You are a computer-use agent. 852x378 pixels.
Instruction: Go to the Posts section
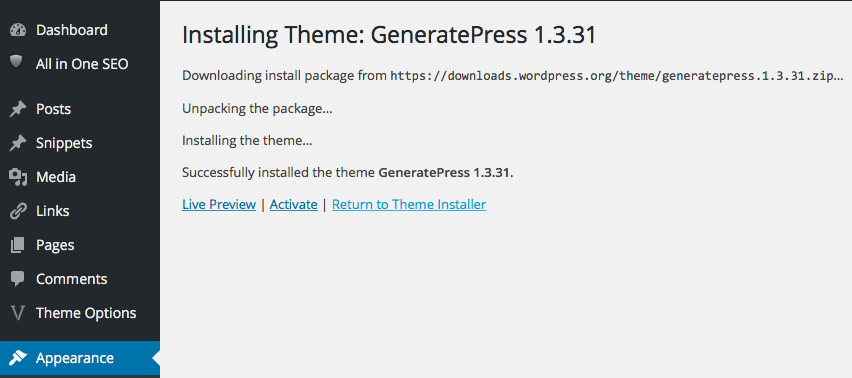coord(53,109)
